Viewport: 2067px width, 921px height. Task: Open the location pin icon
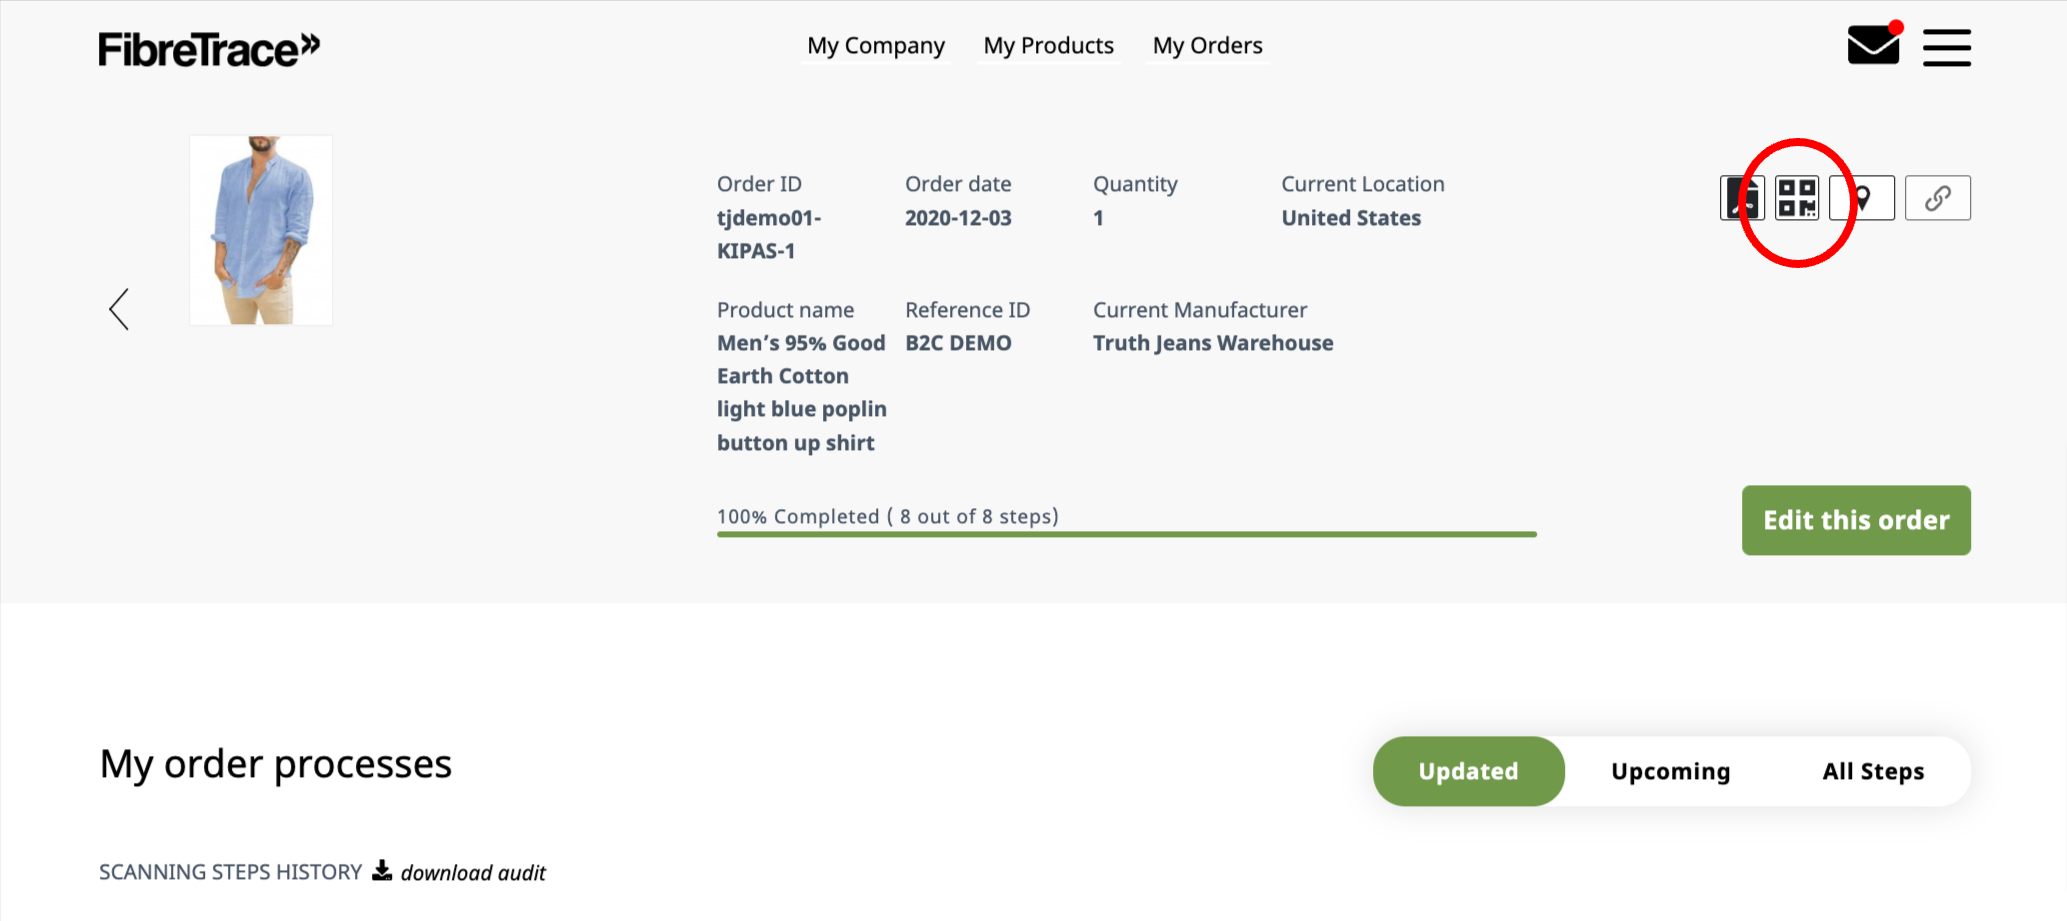[1861, 198]
